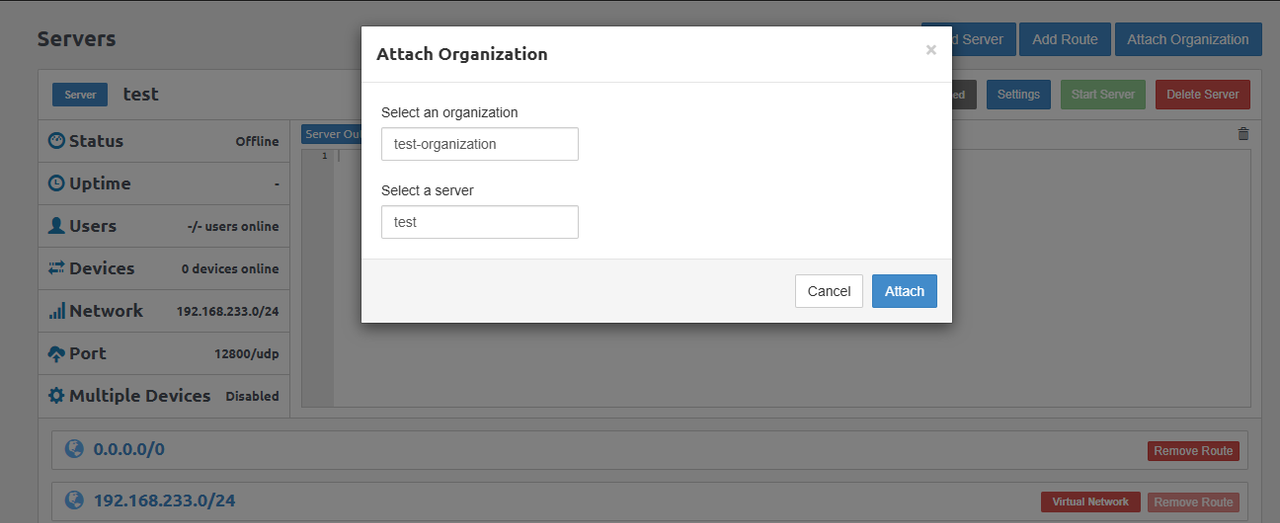Click the 'Offline' status value
This screenshot has height=523, width=1280.
[x=257, y=141]
